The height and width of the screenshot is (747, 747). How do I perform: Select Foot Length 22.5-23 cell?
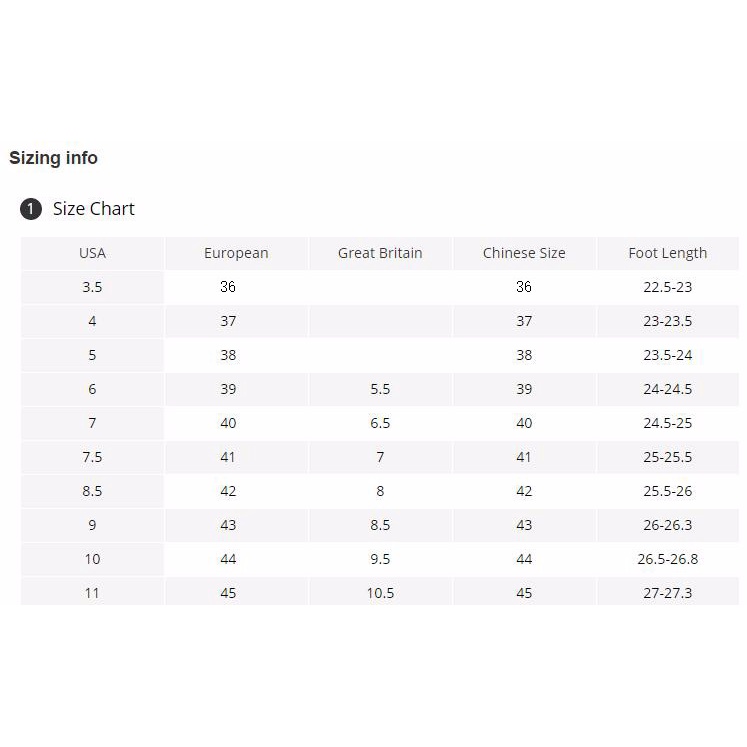668,287
